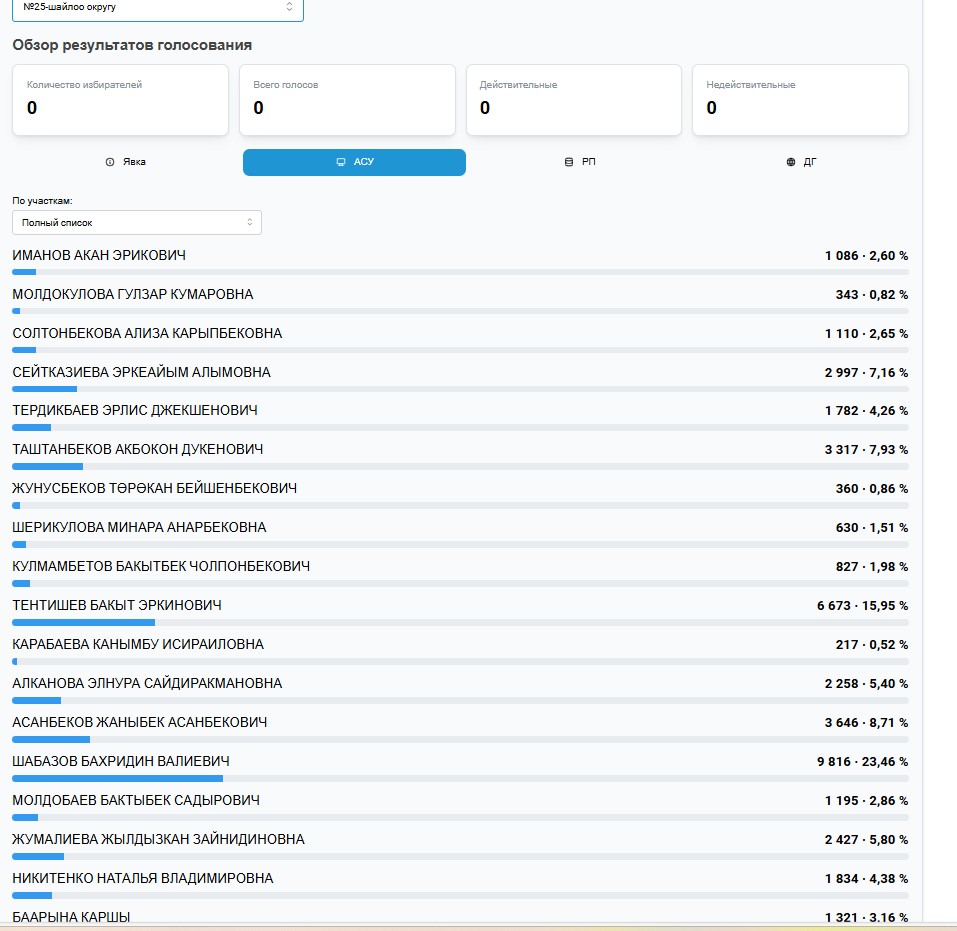Select candidate ЖУМАЛИЕВА ЖЫЛДЫЗКАН ЗАЙНИДИНОВНА
This screenshot has width=957, height=931.
point(158,839)
